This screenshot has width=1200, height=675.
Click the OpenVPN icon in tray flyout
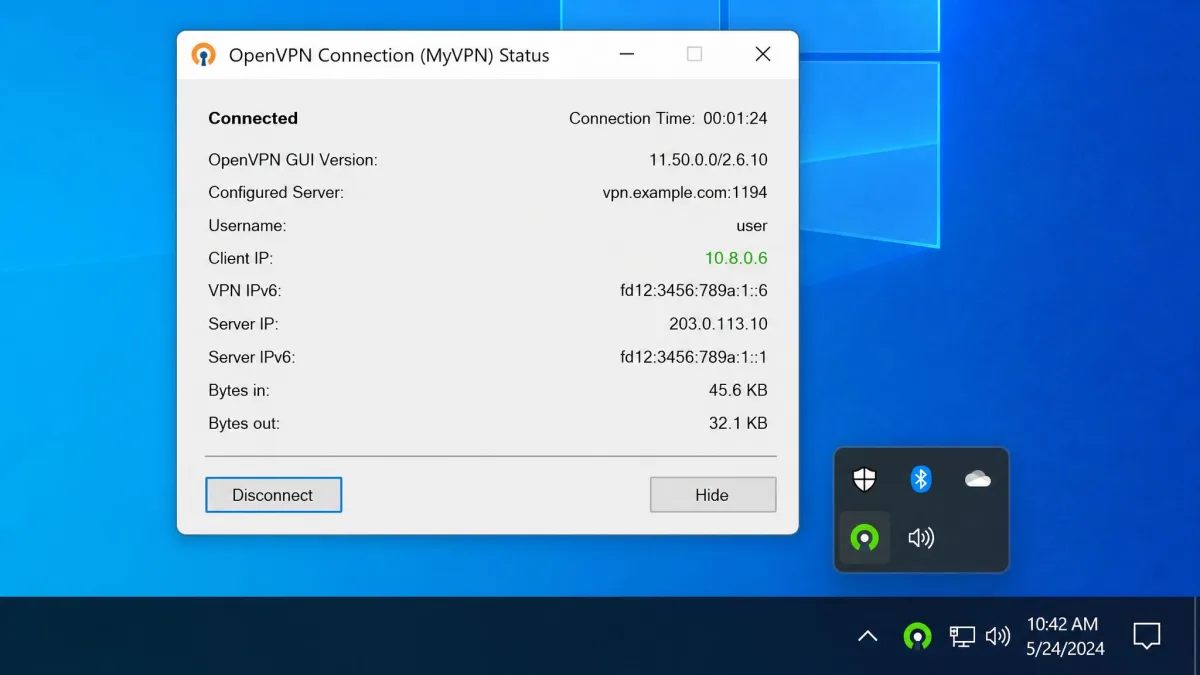point(864,538)
